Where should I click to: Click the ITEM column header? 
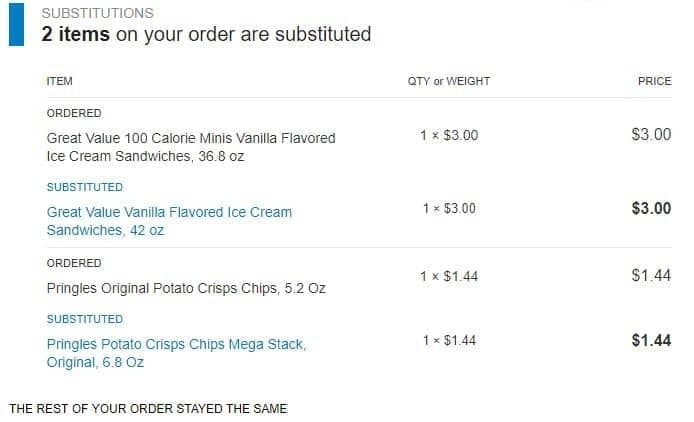[60, 81]
